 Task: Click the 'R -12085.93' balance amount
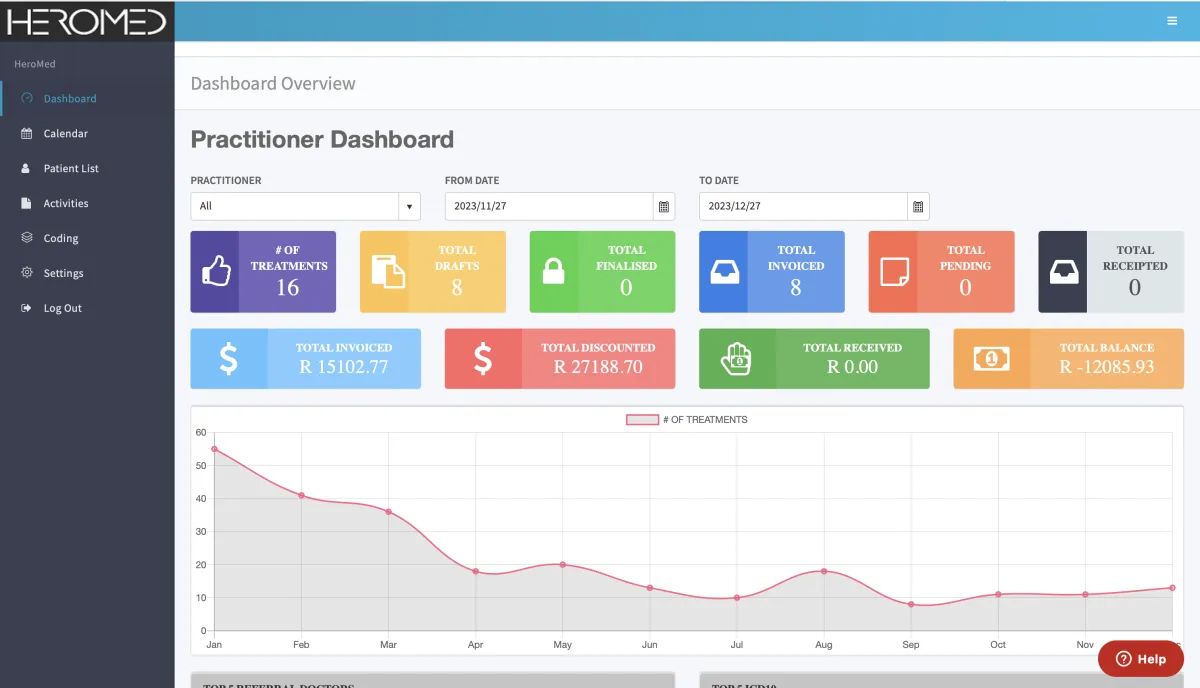point(1107,367)
